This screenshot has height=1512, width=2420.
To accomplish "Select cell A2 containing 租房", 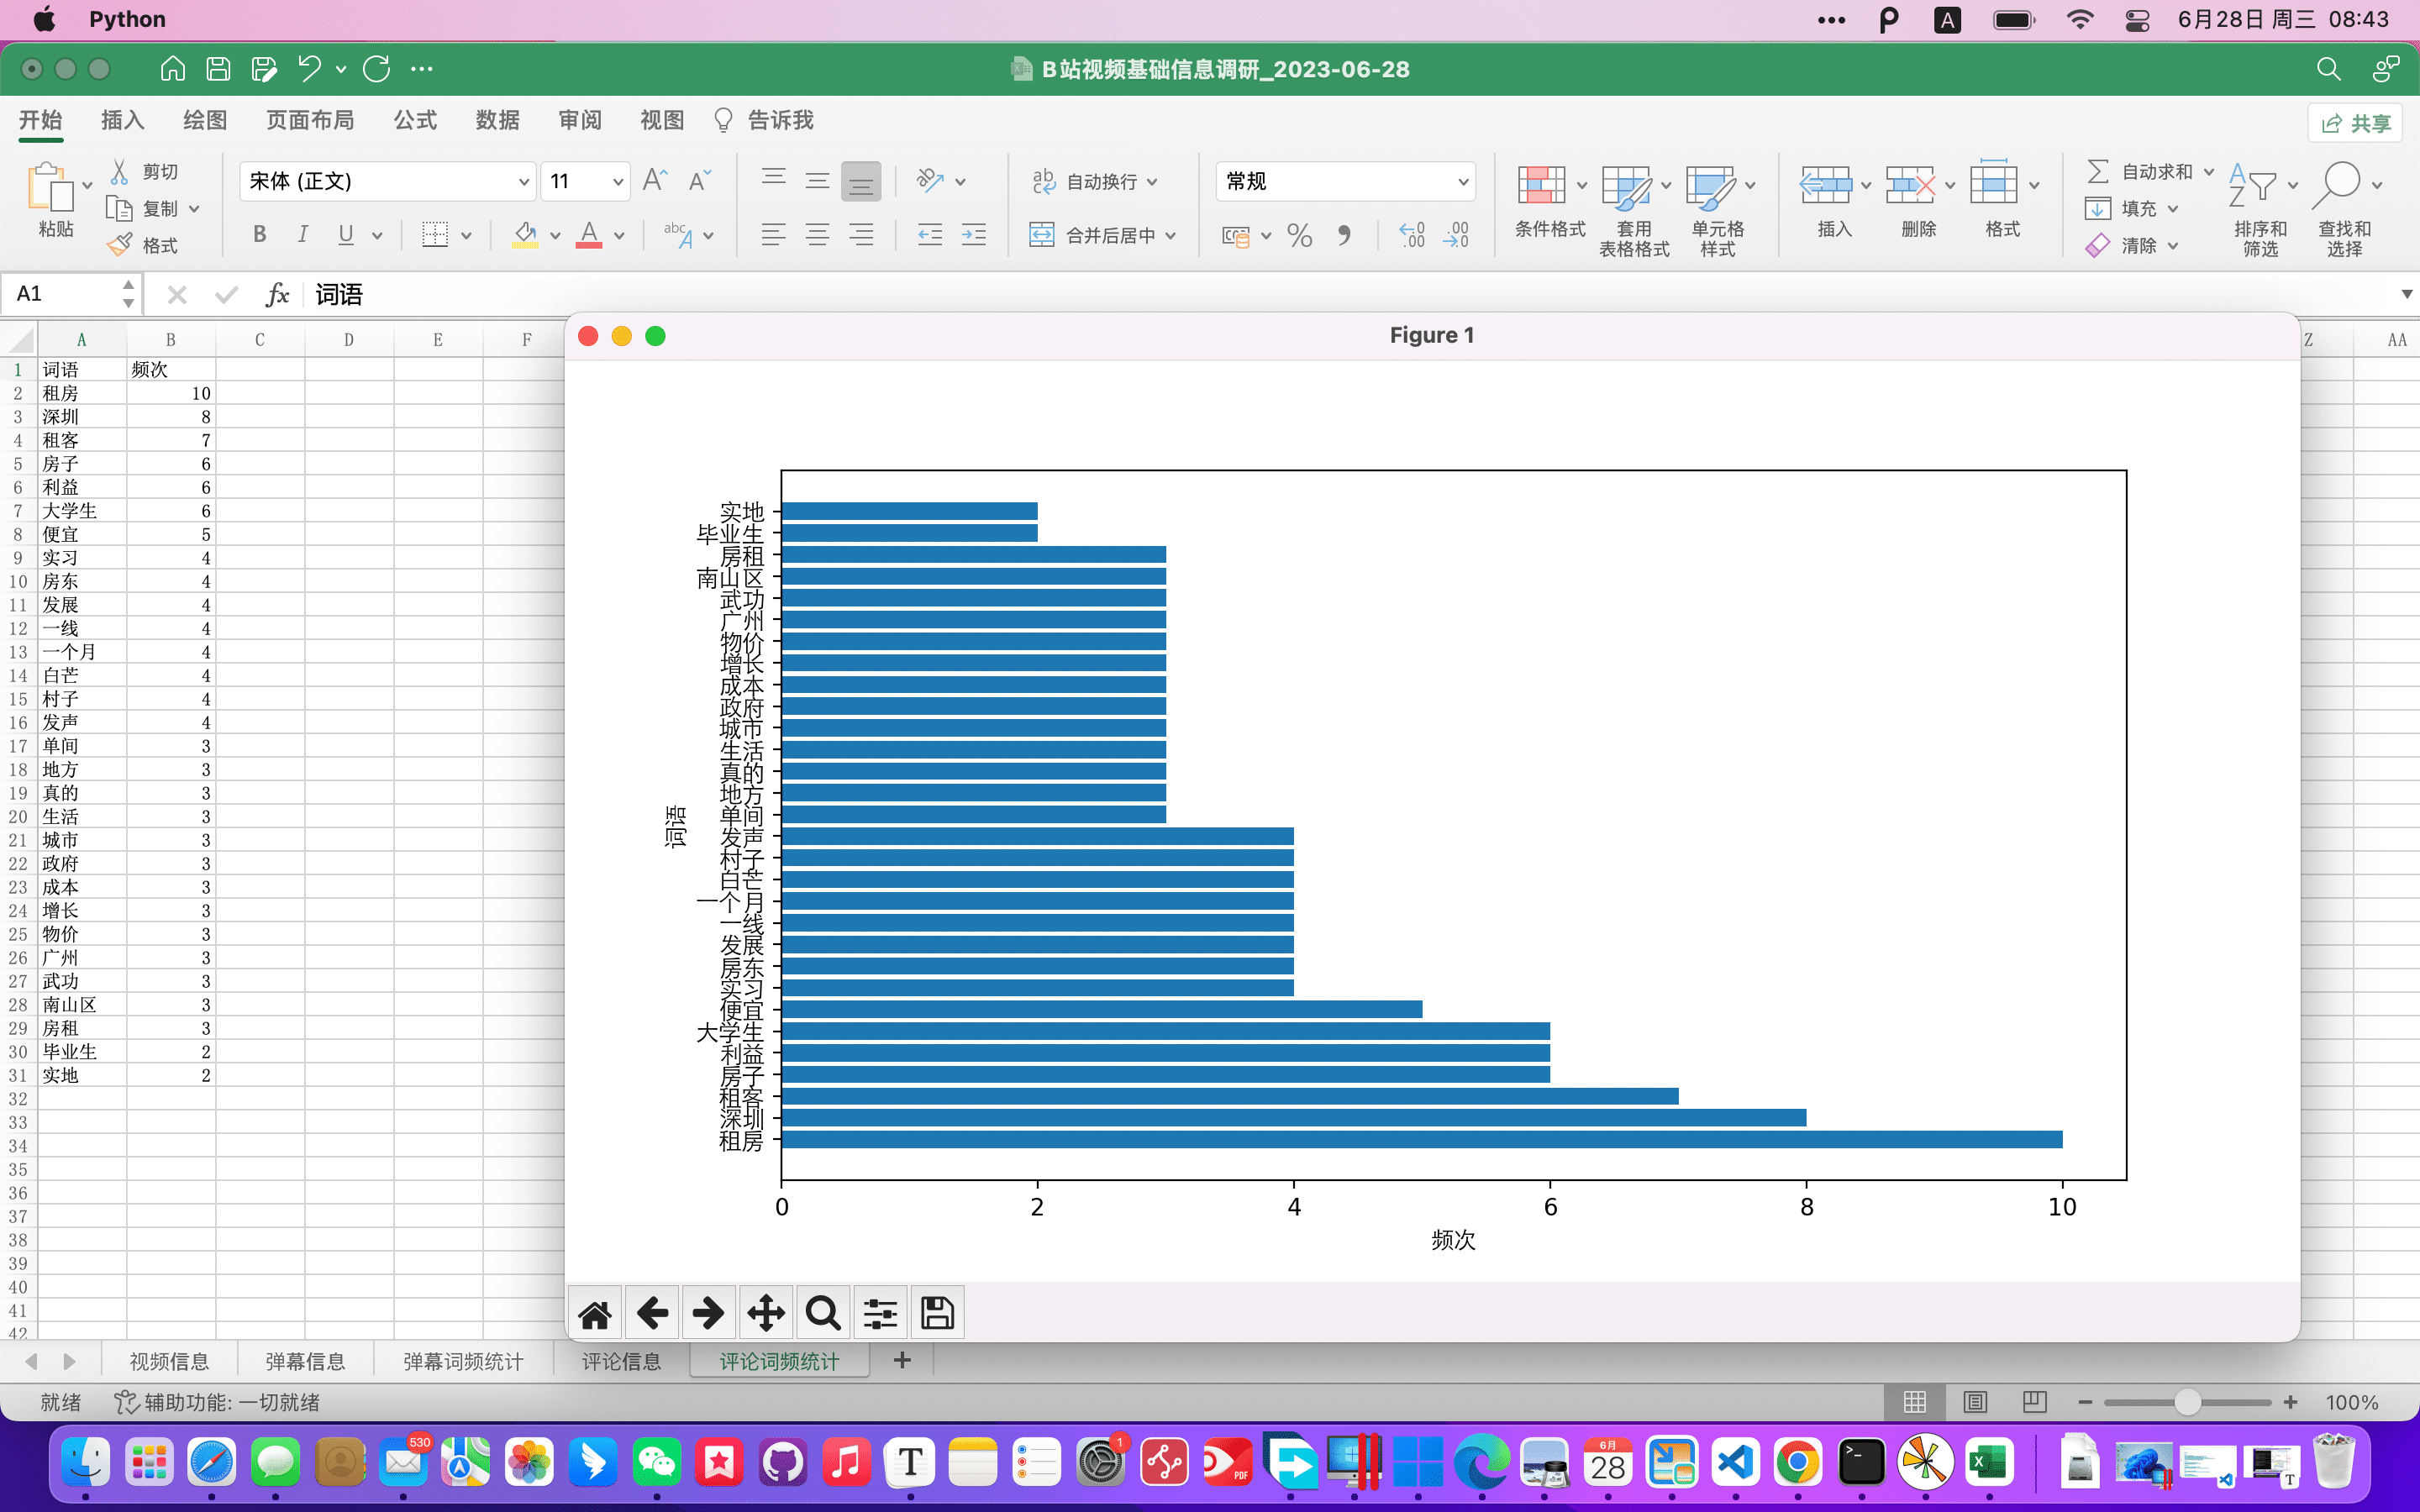I will point(82,393).
